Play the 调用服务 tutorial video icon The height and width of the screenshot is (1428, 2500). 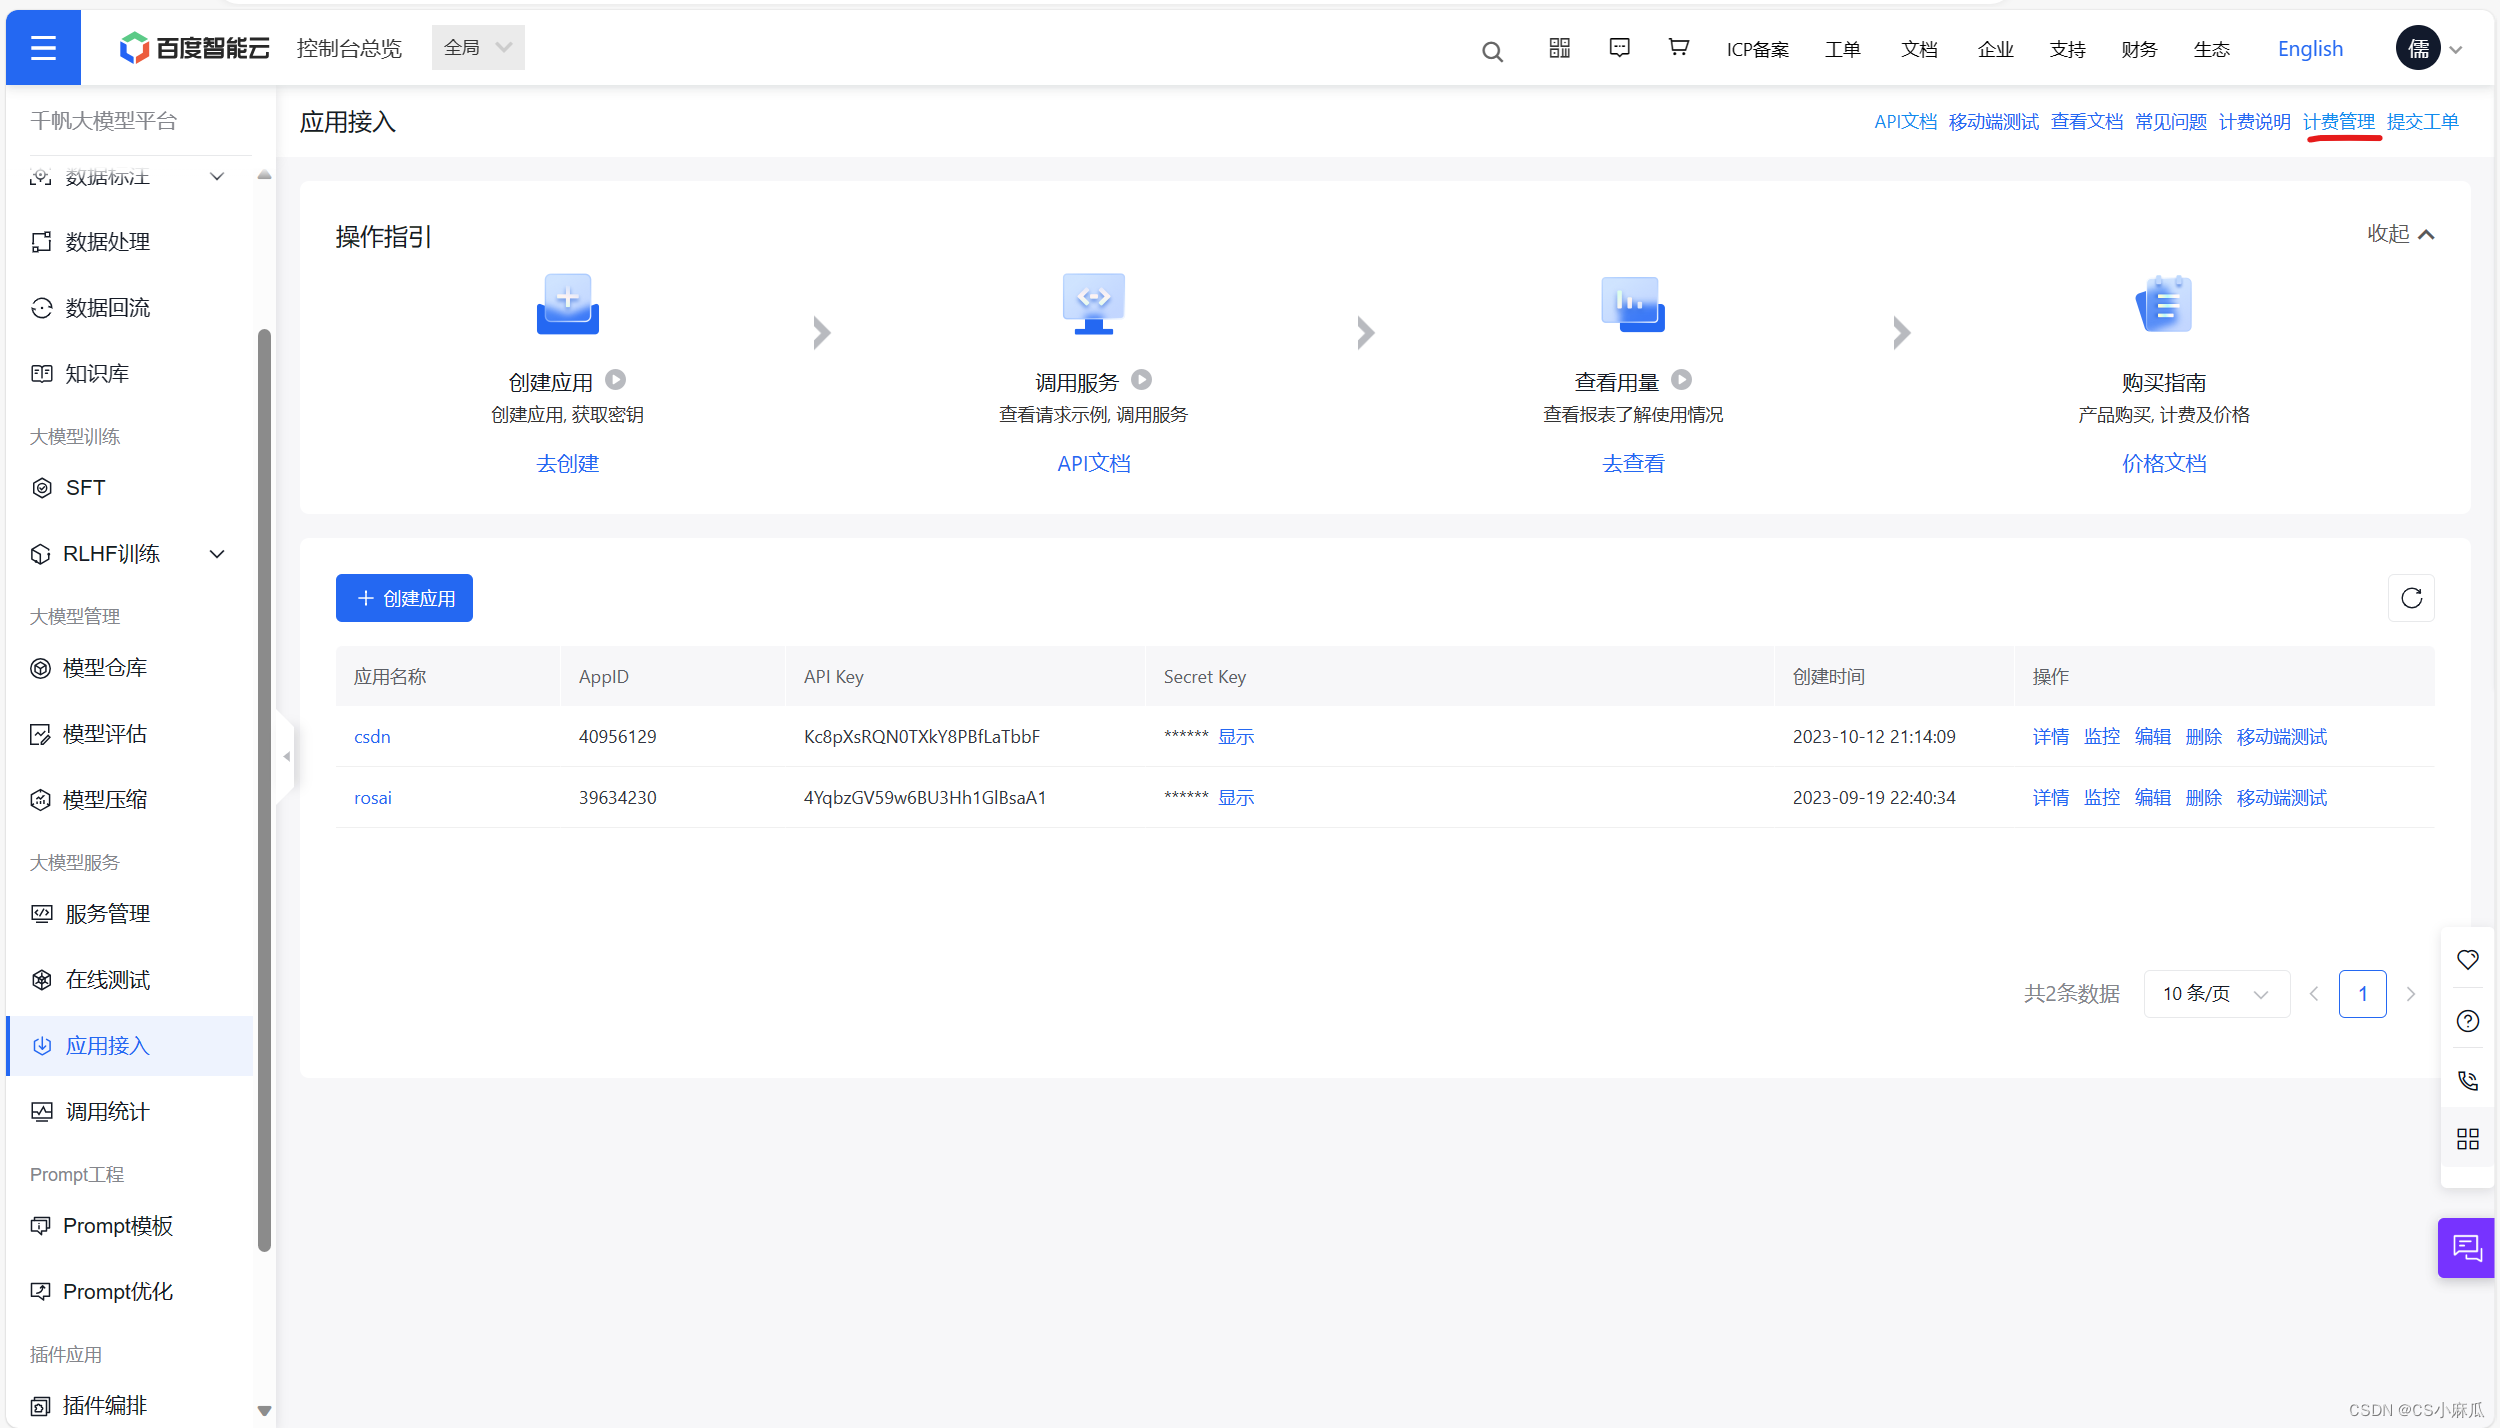[x=1142, y=380]
